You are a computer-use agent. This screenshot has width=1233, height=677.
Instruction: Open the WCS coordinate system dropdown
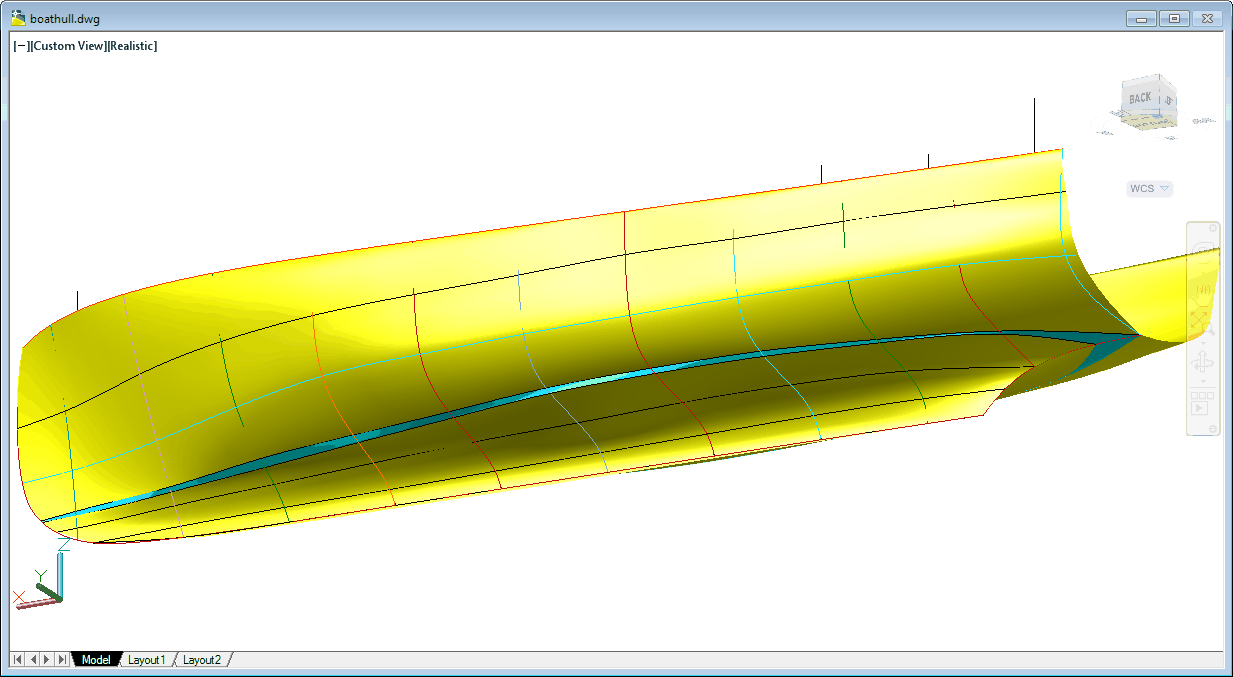click(1149, 188)
